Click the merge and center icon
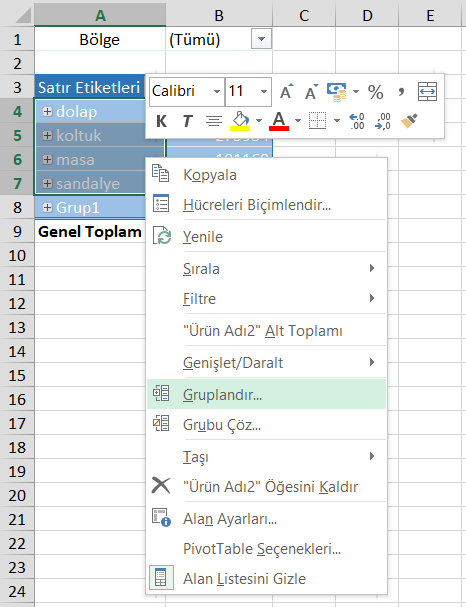466x607 pixels. point(427,92)
